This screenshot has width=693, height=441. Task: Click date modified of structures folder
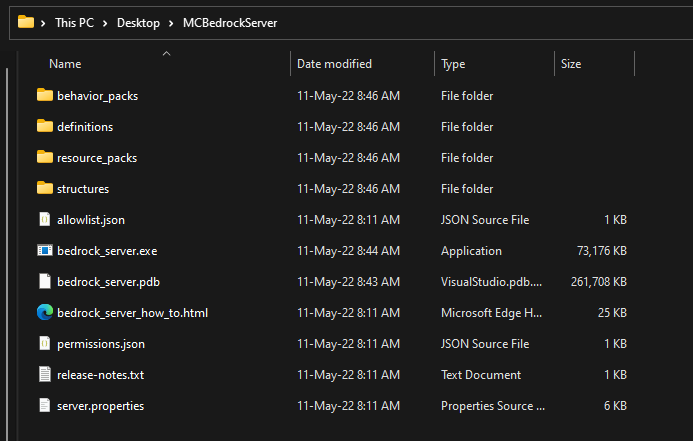348,189
